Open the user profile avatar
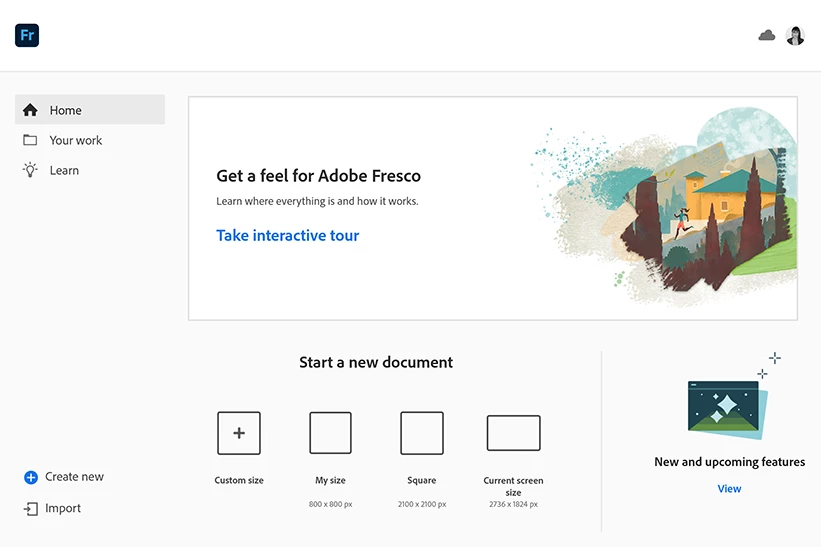Viewport: 821px width, 547px height. pyautogui.click(x=795, y=36)
